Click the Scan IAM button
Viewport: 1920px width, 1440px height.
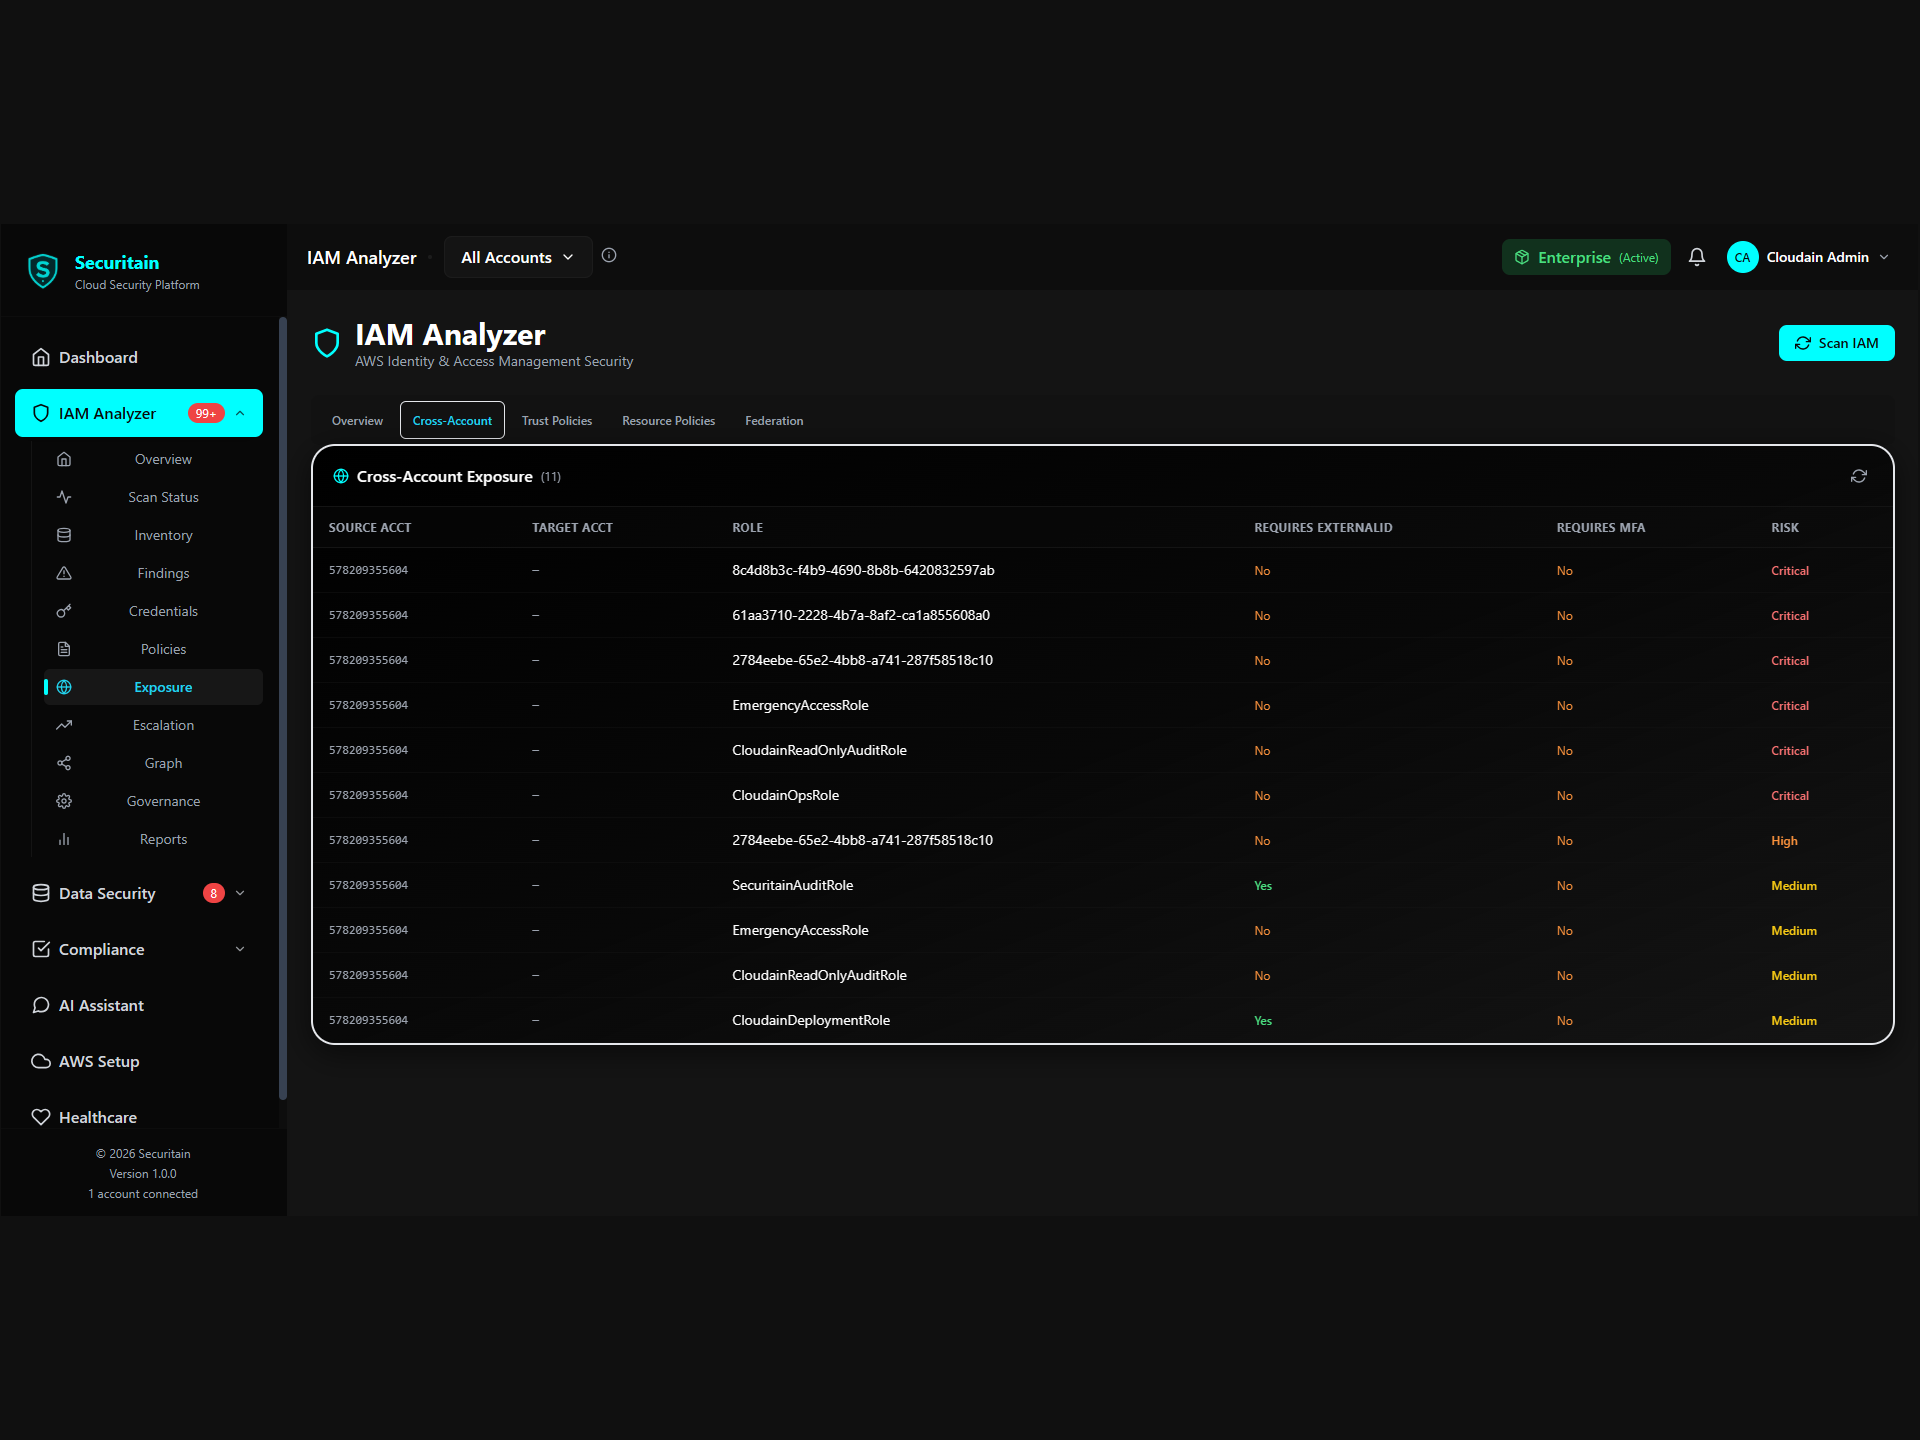click(x=1836, y=343)
